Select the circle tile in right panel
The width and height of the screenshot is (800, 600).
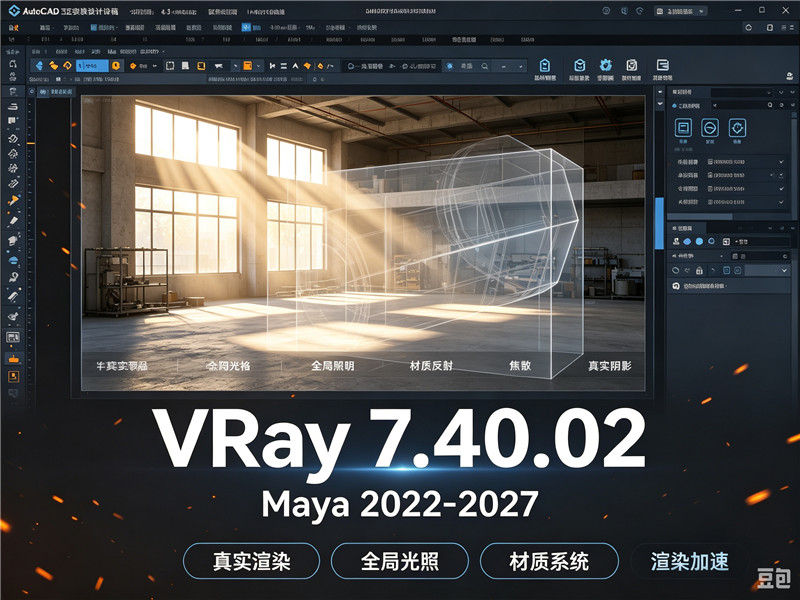[x=710, y=128]
